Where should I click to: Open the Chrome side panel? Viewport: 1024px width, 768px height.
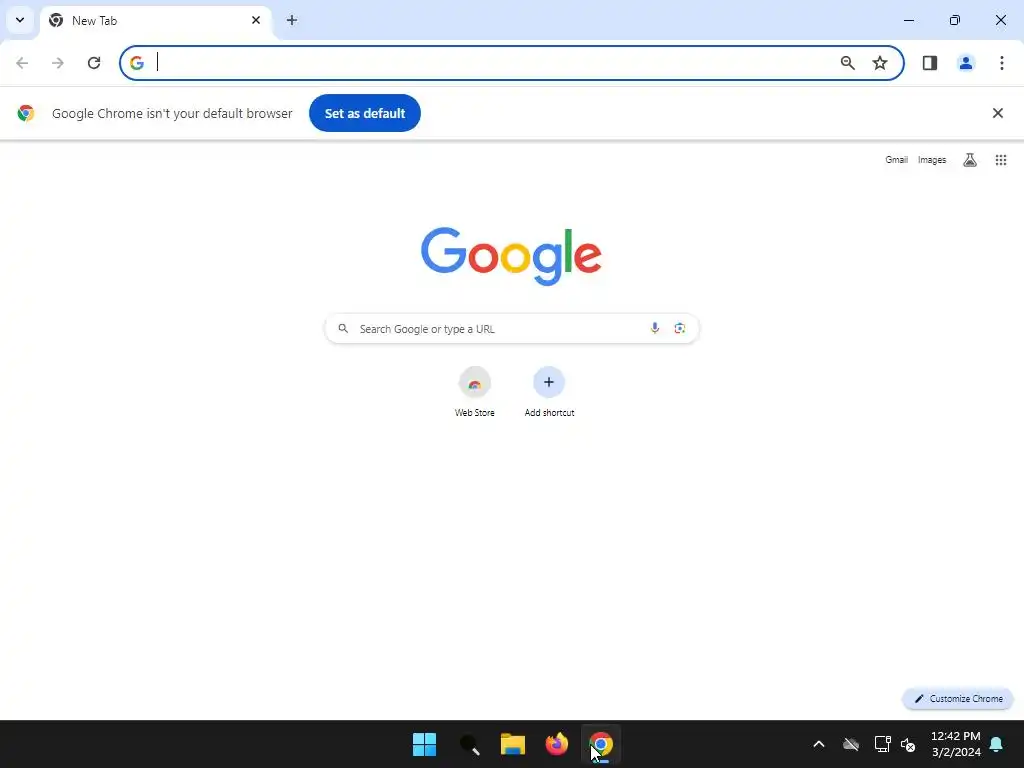tap(930, 63)
